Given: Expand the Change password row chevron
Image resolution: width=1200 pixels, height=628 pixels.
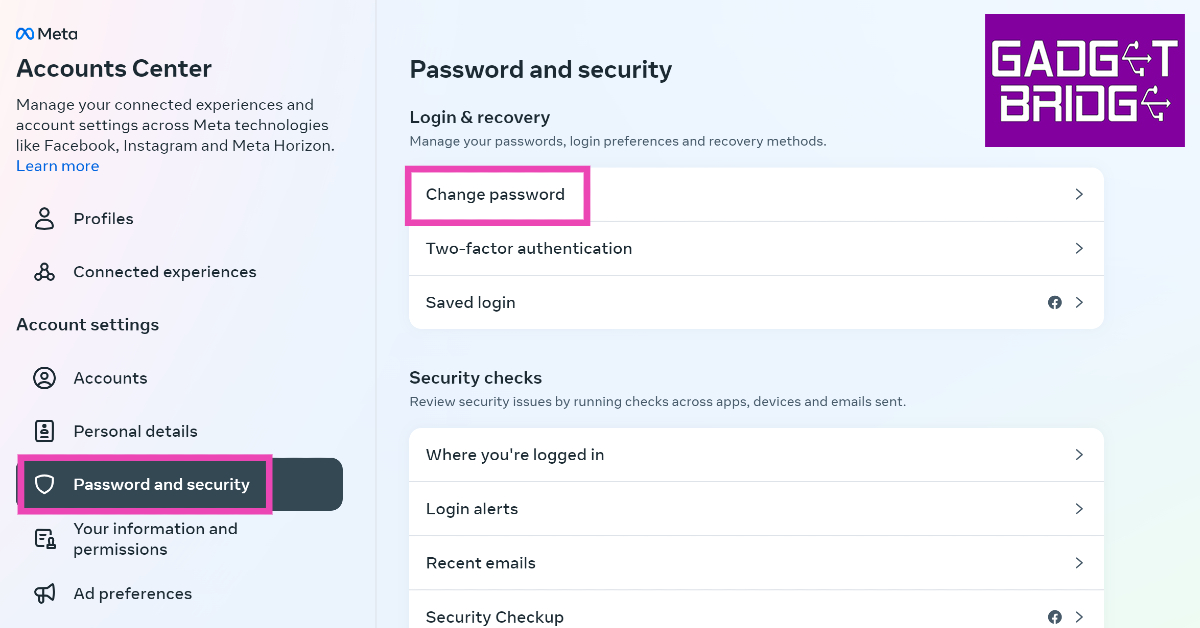Looking at the screenshot, I should (1079, 194).
